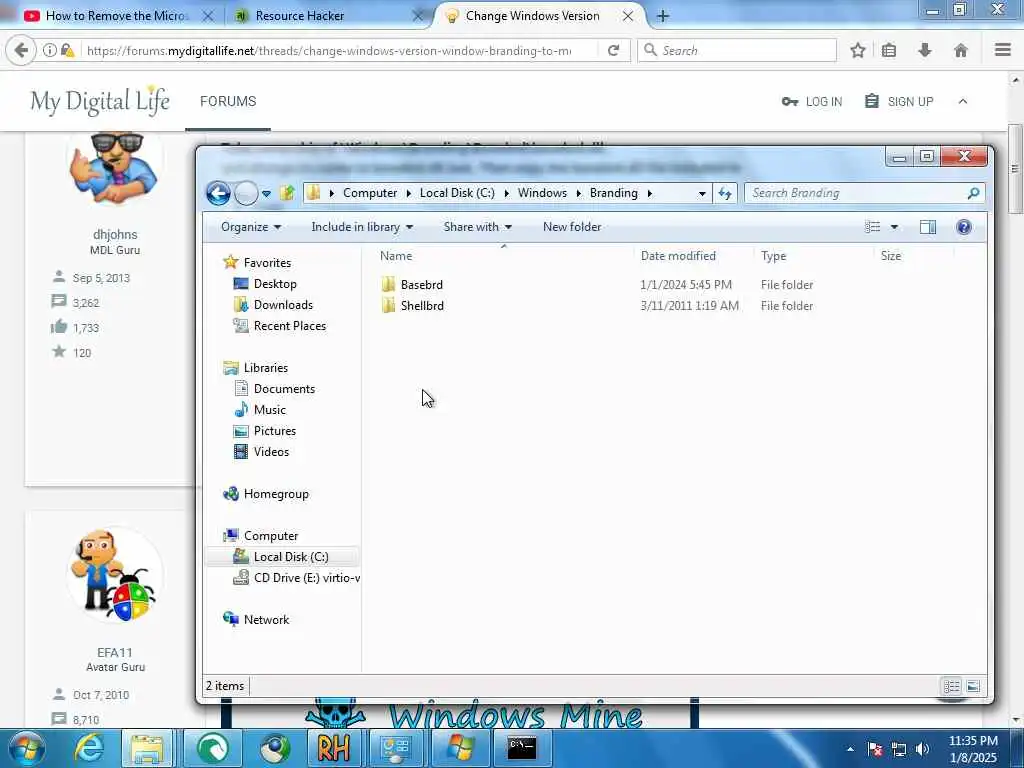Select Libraries in navigation pane
Image resolution: width=1024 pixels, height=768 pixels.
pyautogui.click(x=266, y=368)
